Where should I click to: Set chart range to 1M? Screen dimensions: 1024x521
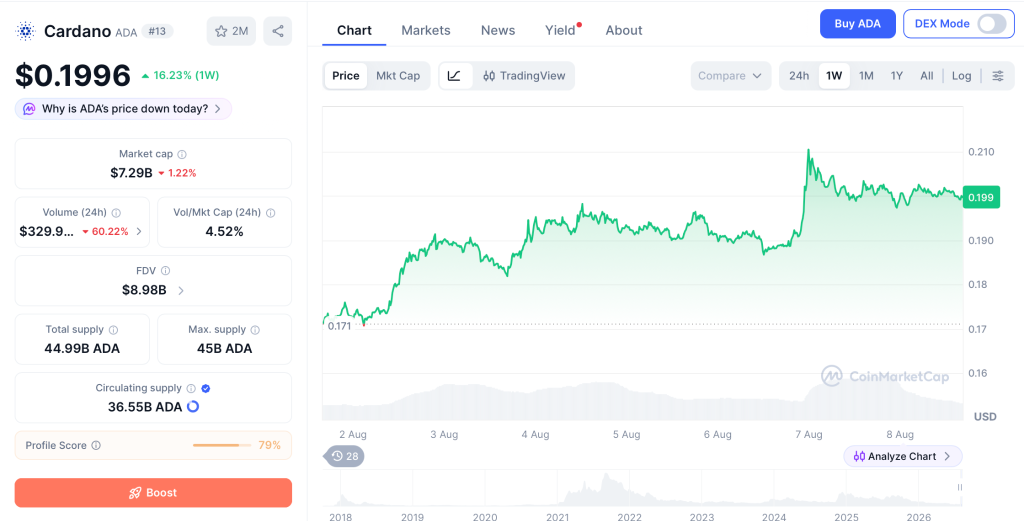tap(866, 76)
